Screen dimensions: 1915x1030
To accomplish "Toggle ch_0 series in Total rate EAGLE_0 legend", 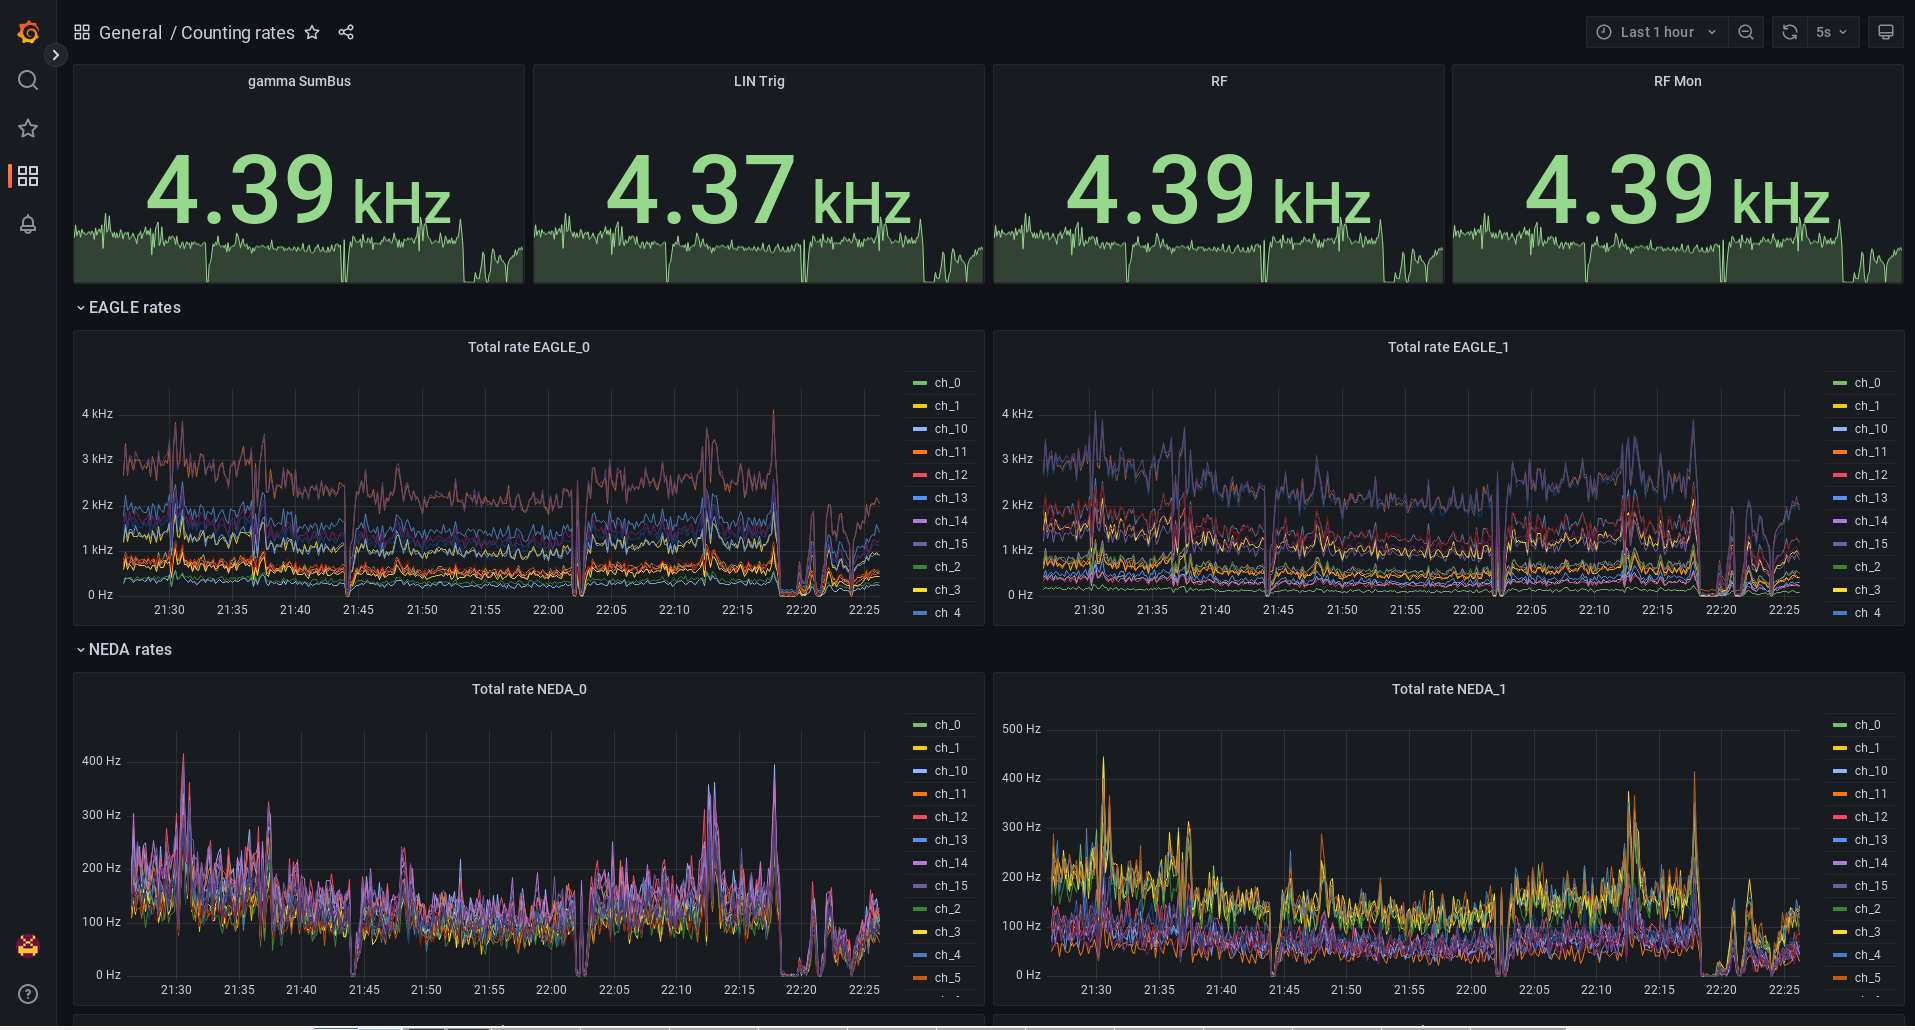I will (x=945, y=383).
